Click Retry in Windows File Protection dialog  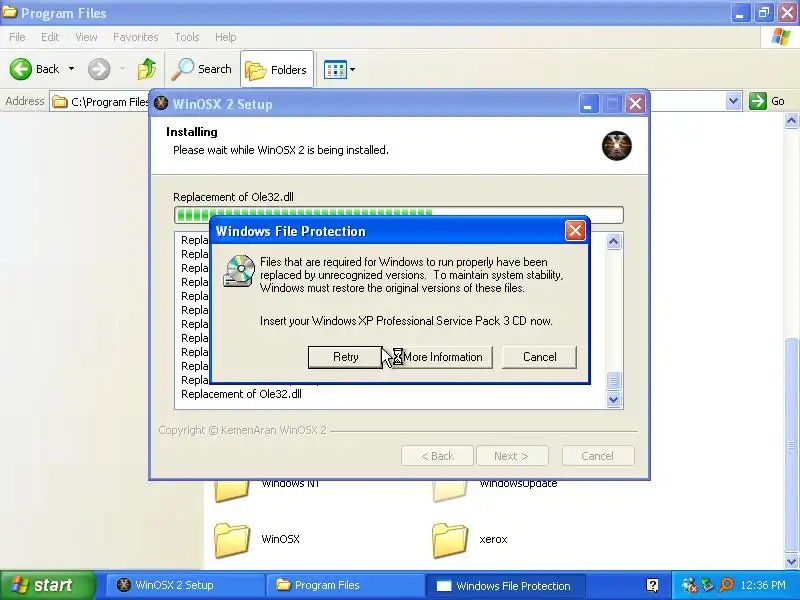[345, 357]
